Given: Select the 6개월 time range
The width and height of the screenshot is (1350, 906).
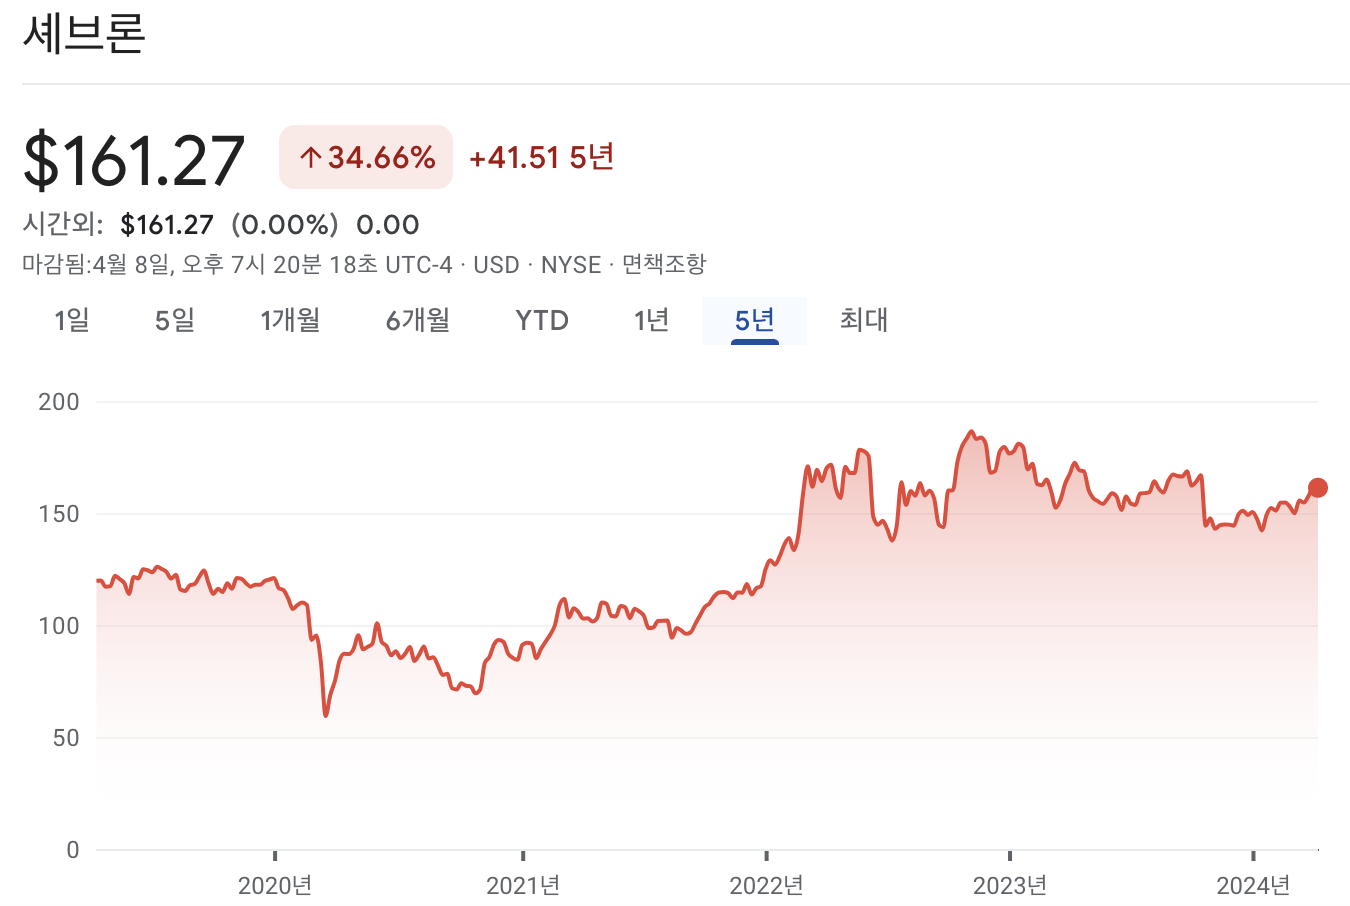Looking at the screenshot, I should [x=416, y=320].
